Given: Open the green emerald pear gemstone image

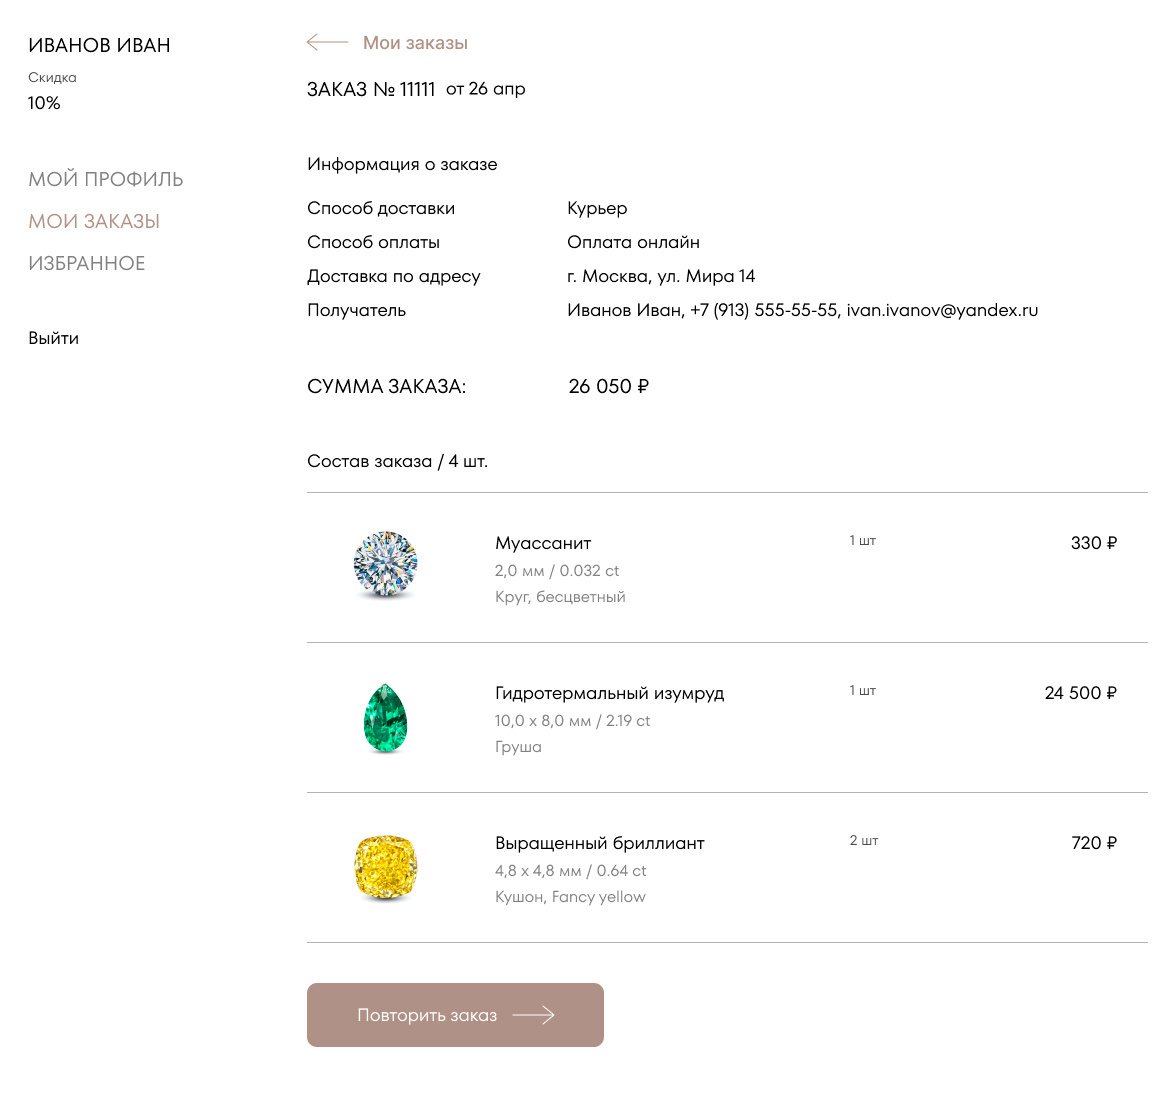Looking at the screenshot, I should [x=385, y=718].
